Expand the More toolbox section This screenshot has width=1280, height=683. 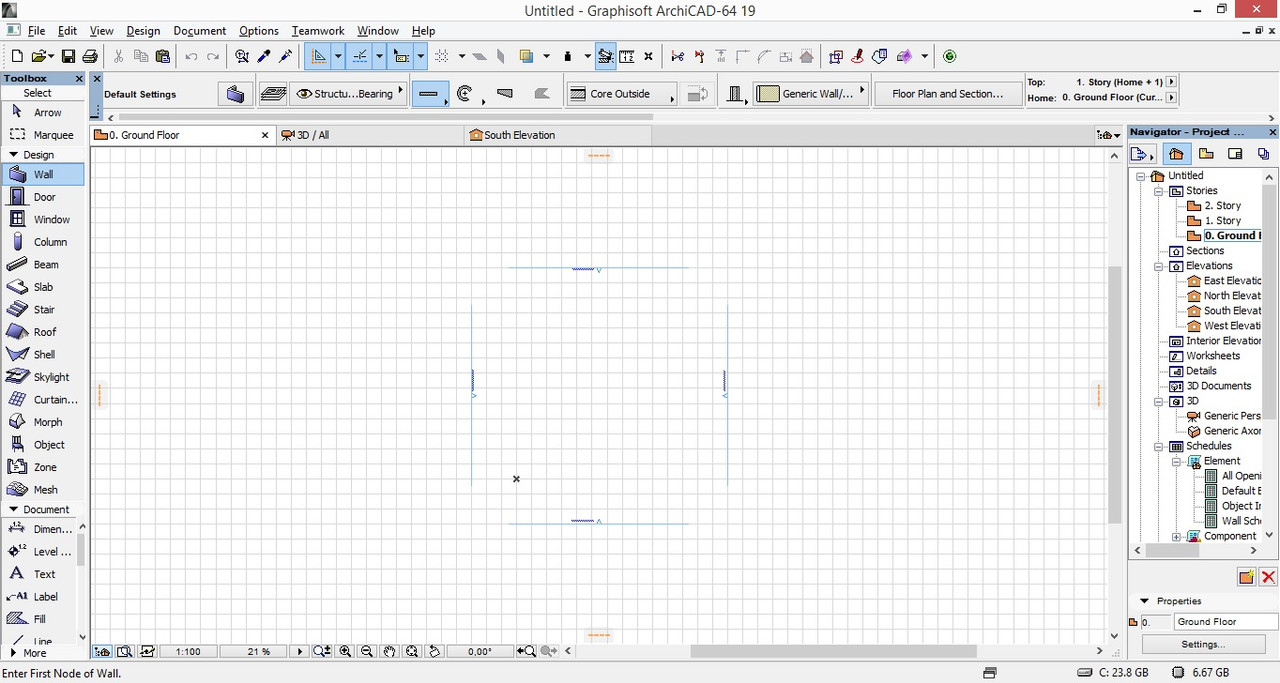(12, 653)
